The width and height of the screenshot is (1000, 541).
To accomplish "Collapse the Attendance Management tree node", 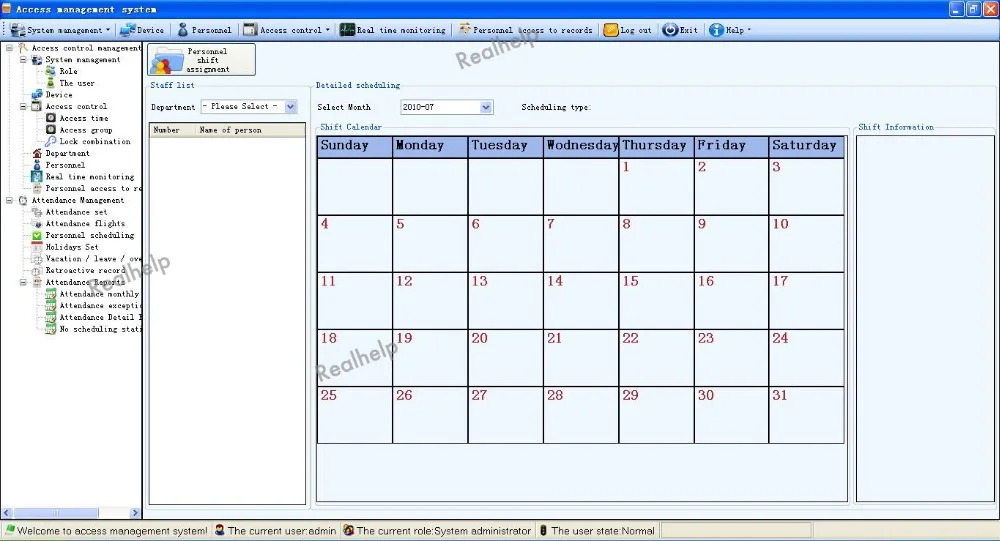I will click(10, 200).
